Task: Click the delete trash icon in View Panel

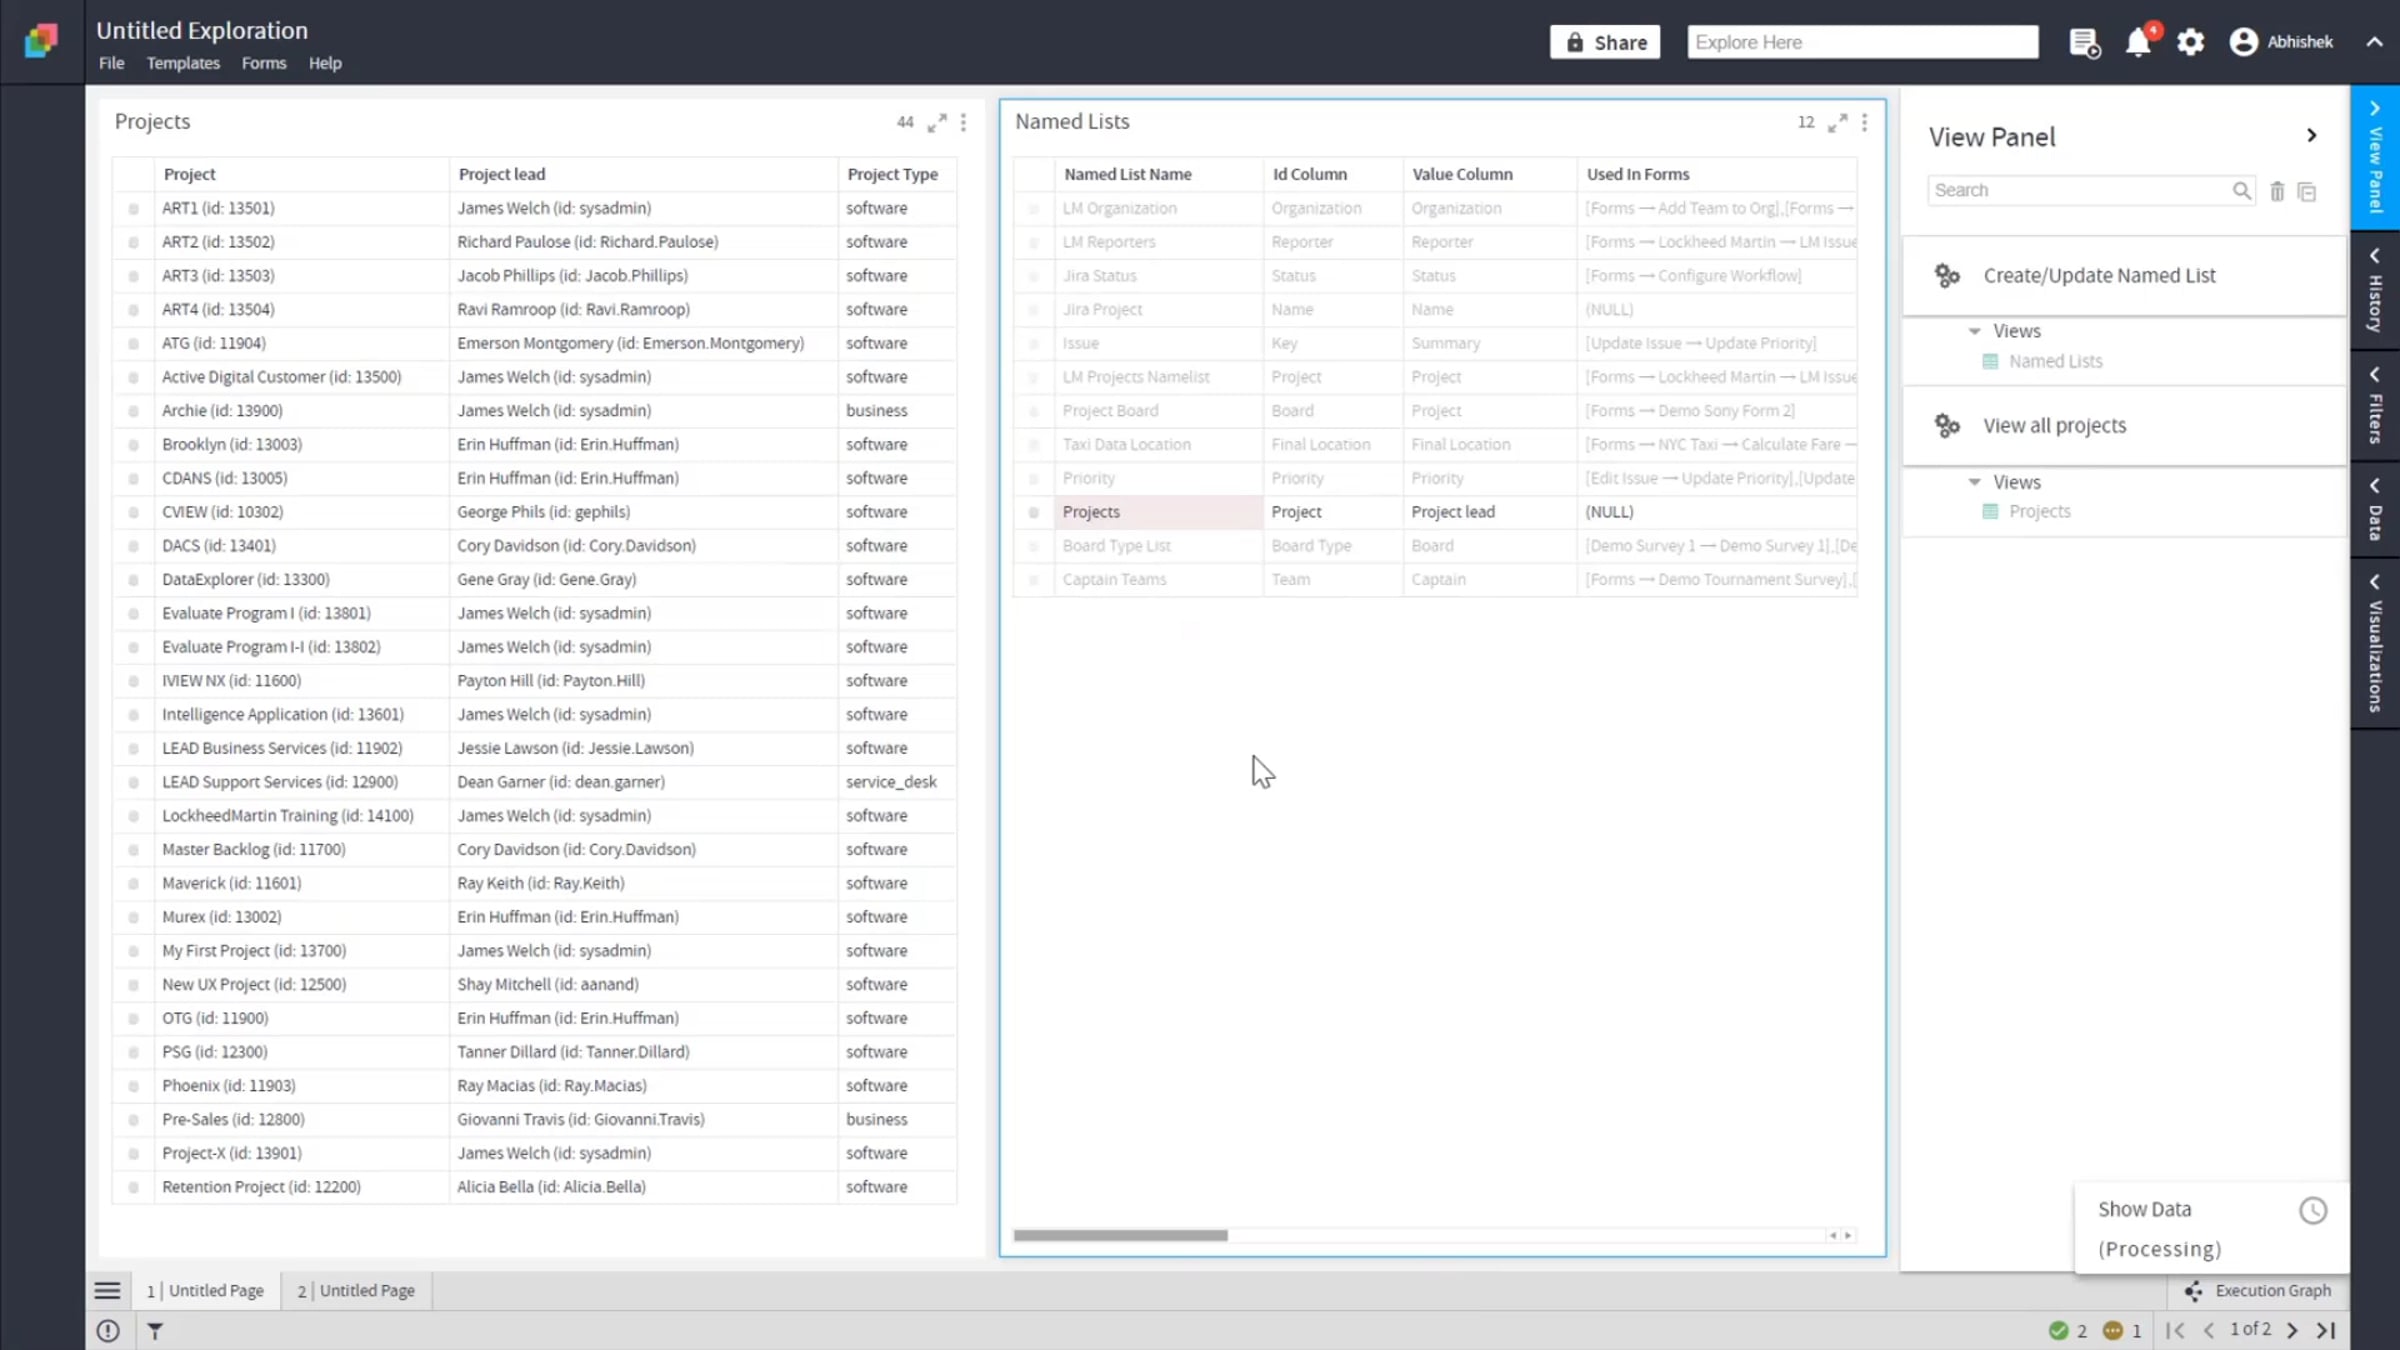Action: click(x=2277, y=191)
